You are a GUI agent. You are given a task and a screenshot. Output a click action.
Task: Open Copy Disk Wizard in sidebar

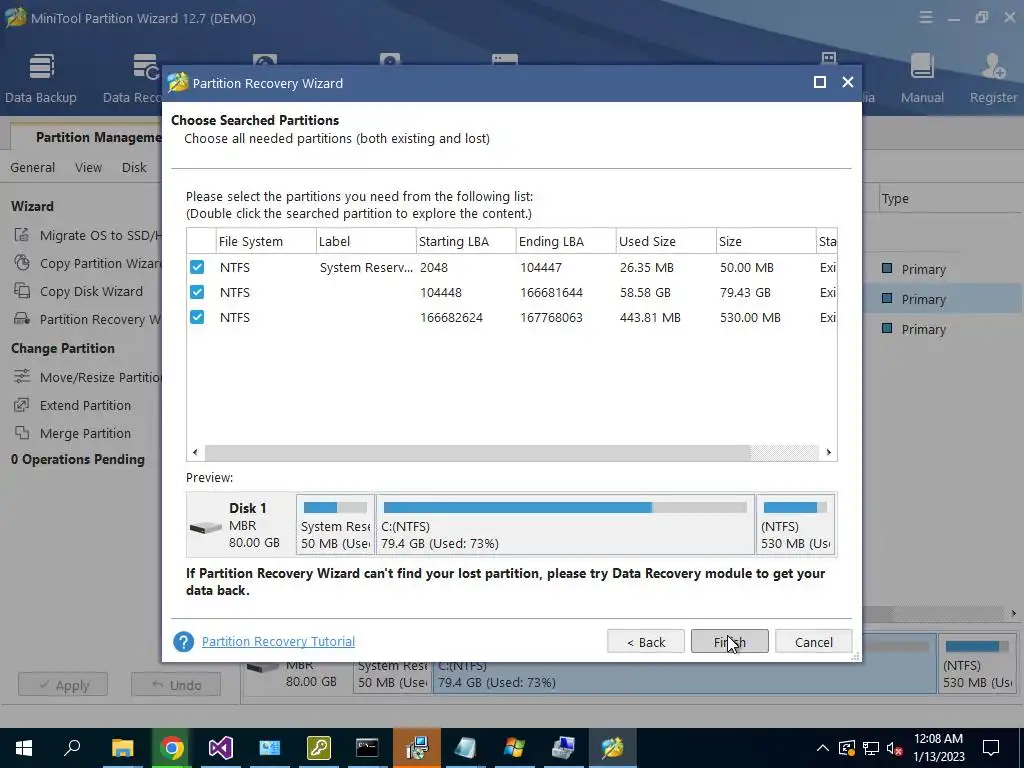[78, 291]
